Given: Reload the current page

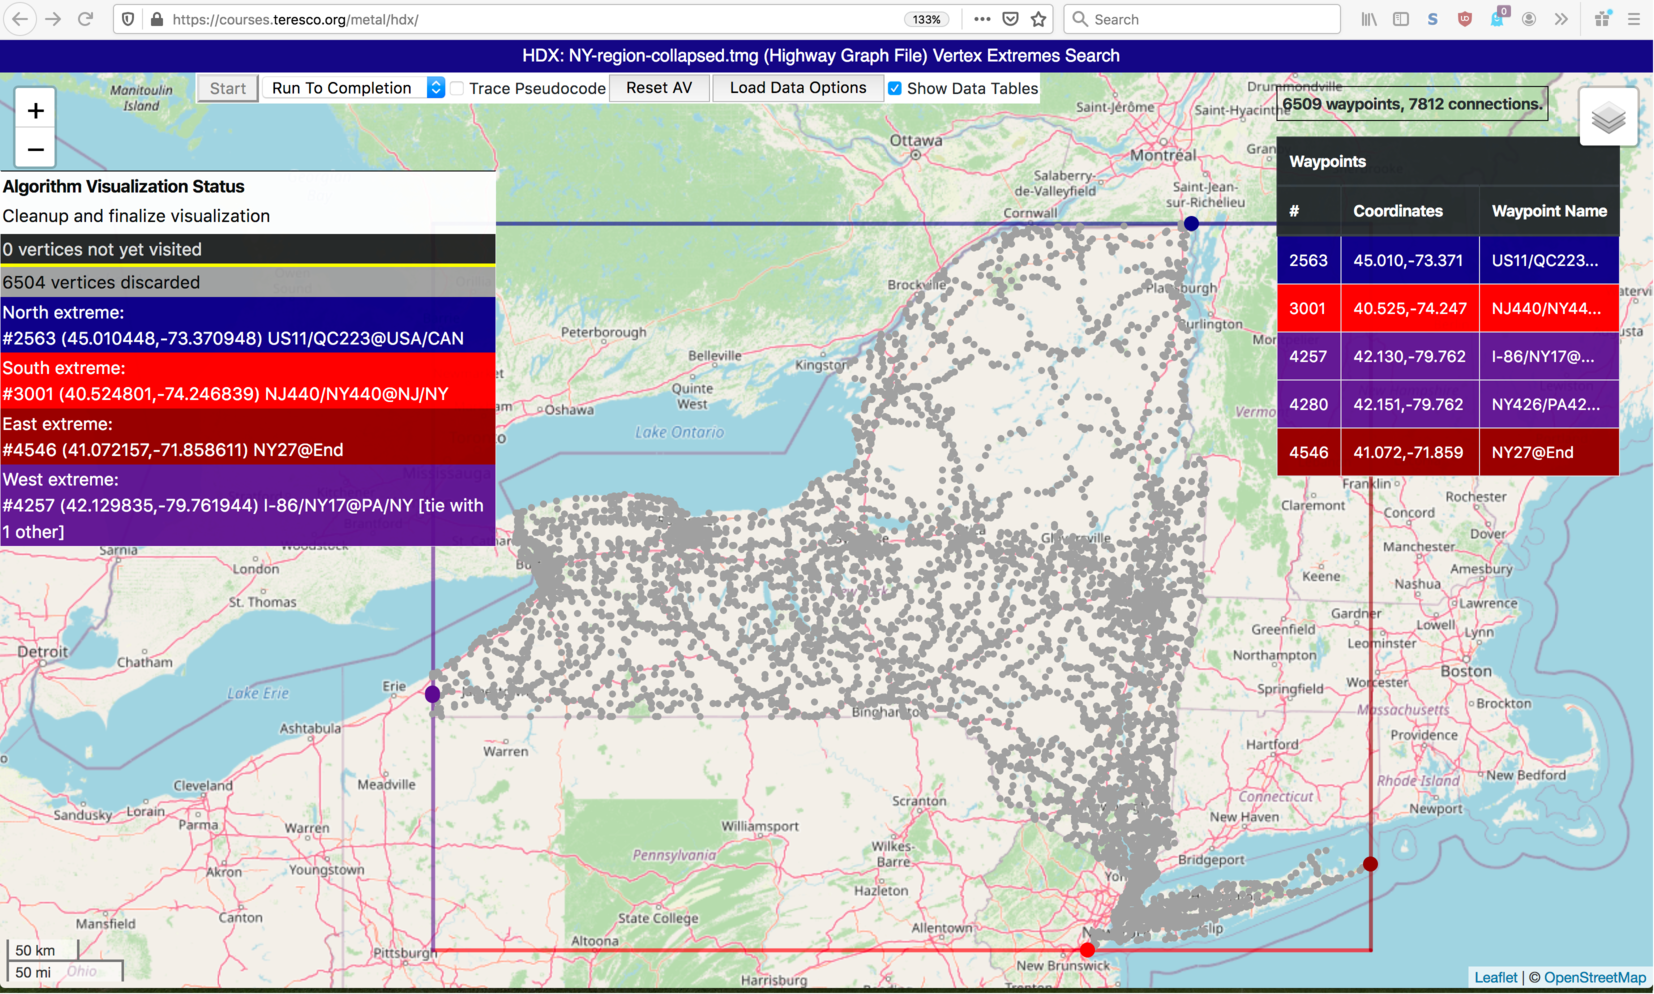Looking at the screenshot, I should point(86,19).
